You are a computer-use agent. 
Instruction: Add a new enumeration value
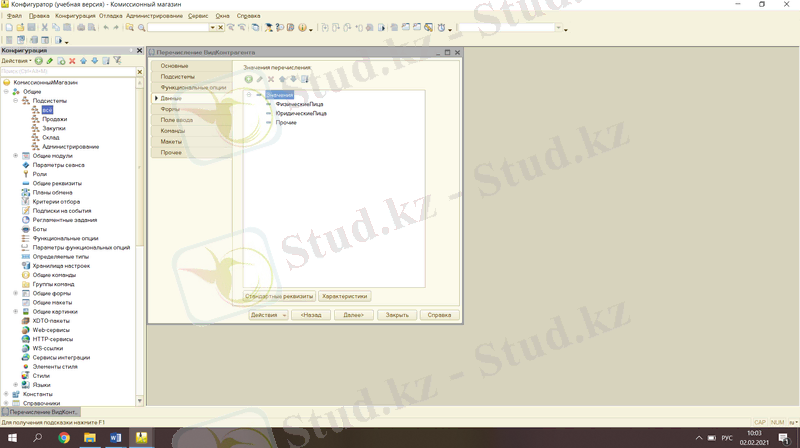[x=248, y=79]
